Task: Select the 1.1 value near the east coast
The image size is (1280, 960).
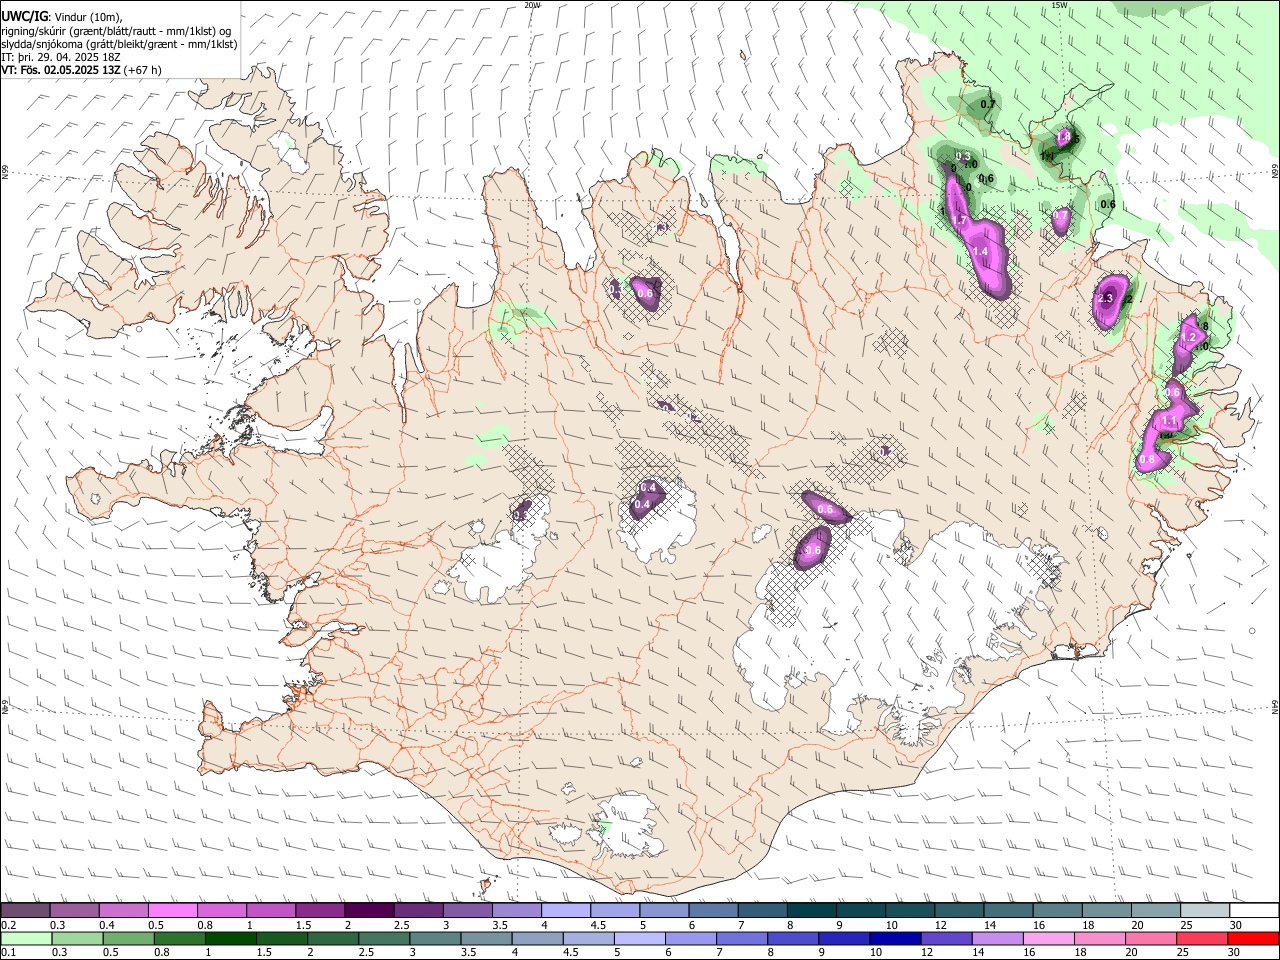Action: [x=1169, y=422]
